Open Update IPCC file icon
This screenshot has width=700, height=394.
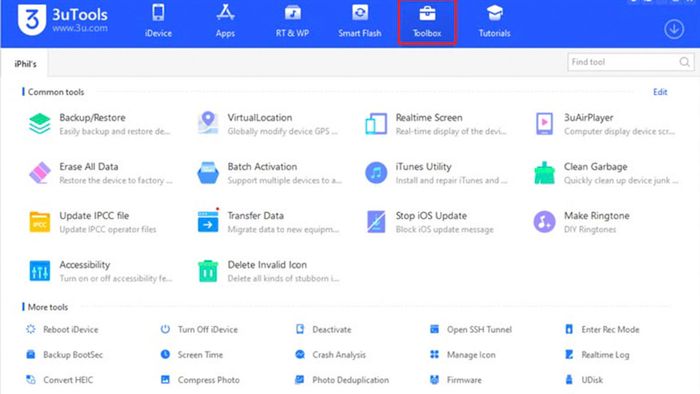pos(40,222)
